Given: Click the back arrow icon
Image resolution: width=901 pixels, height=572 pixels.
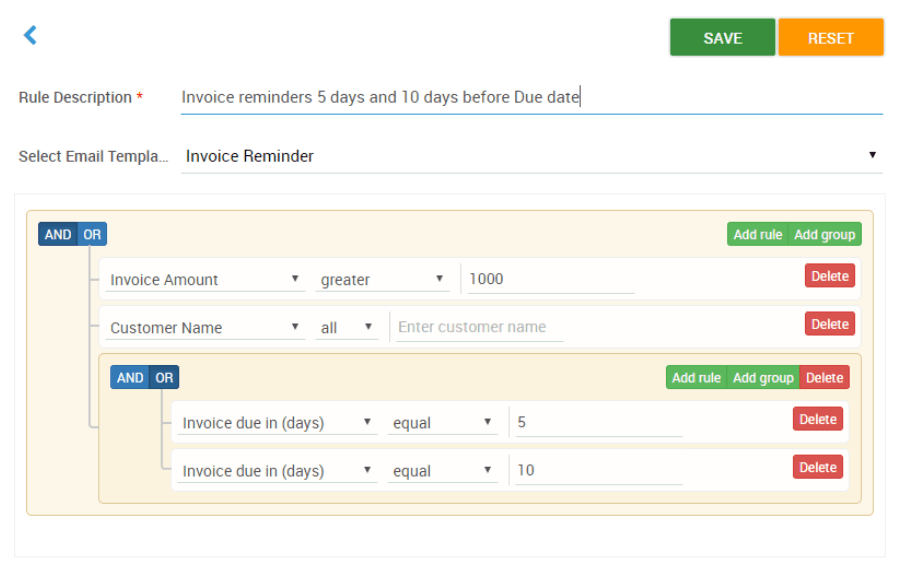Looking at the screenshot, I should 30,36.
